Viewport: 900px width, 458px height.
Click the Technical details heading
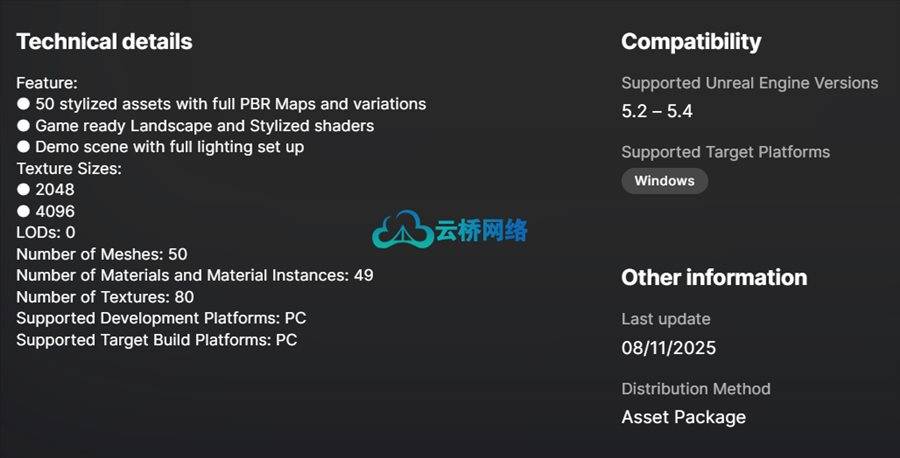(104, 41)
